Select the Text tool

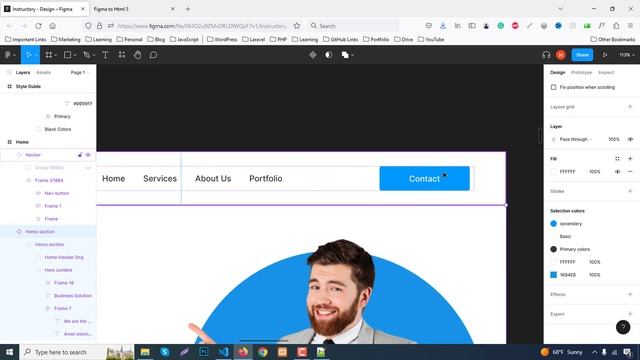tap(105, 55)
